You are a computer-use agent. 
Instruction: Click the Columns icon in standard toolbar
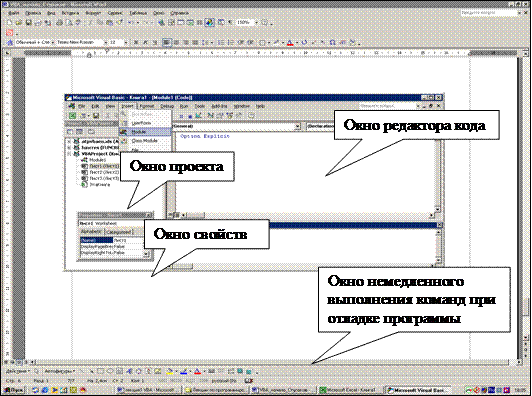(x=199, y=22)
